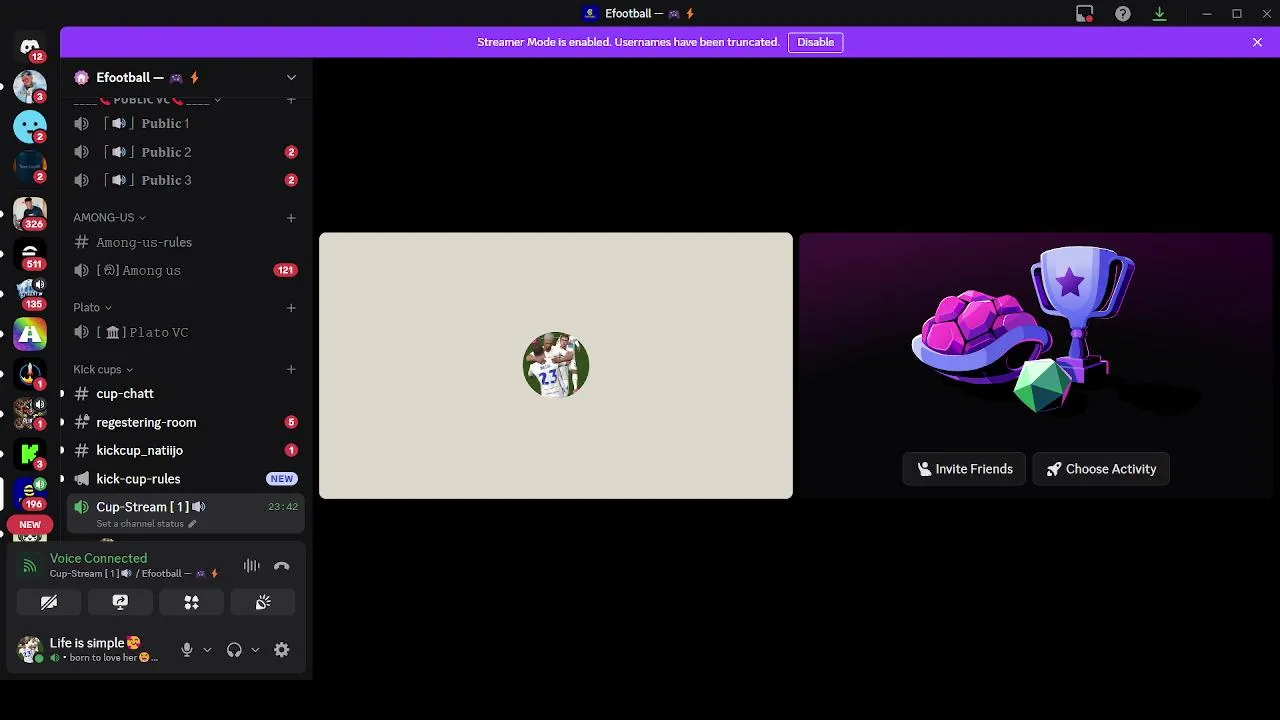
Task: Mute the microphone
Action: [x=186, y=649]
